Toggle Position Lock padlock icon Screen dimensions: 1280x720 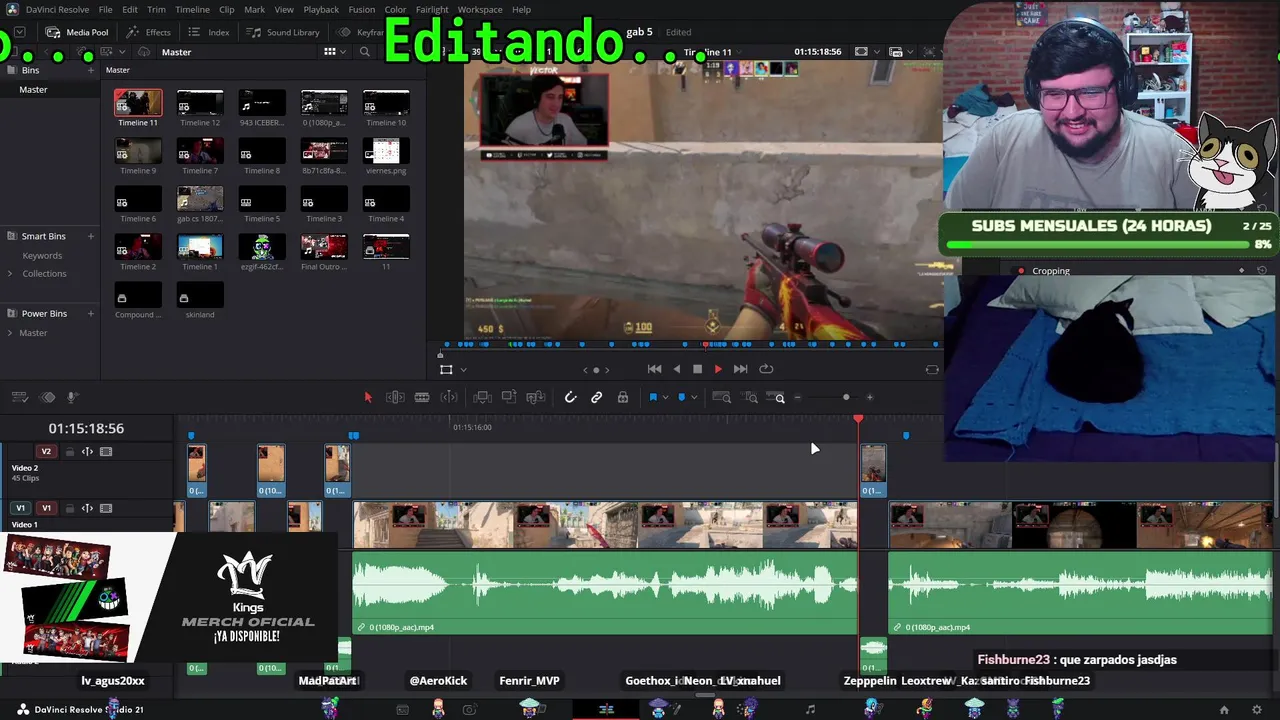click(623, 397)
